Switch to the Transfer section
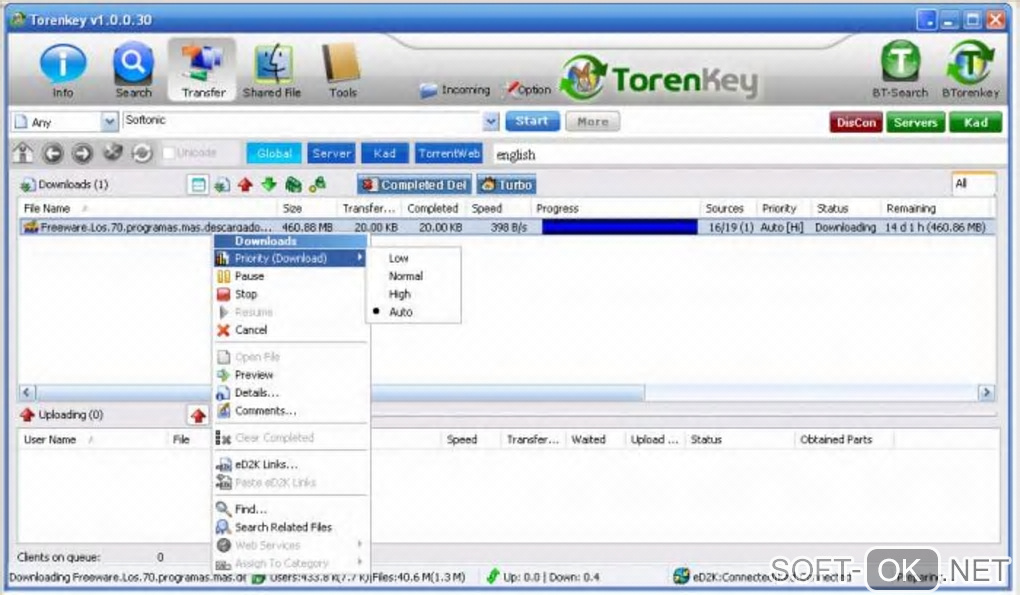The image size is (1020, 595). click(203, 68)
